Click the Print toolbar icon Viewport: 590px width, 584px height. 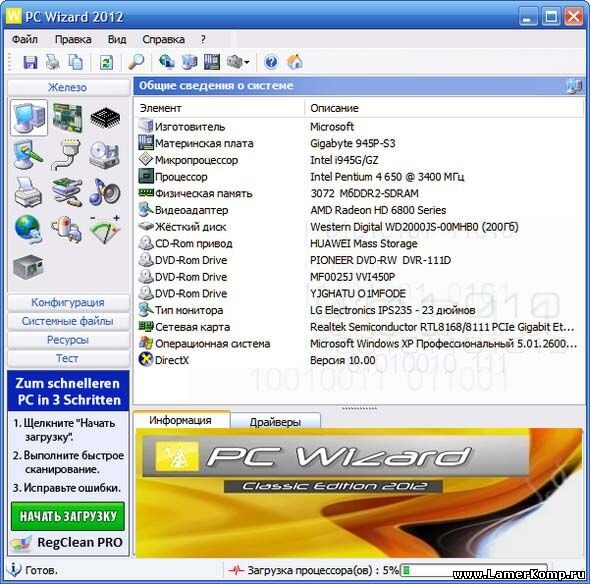53,62
